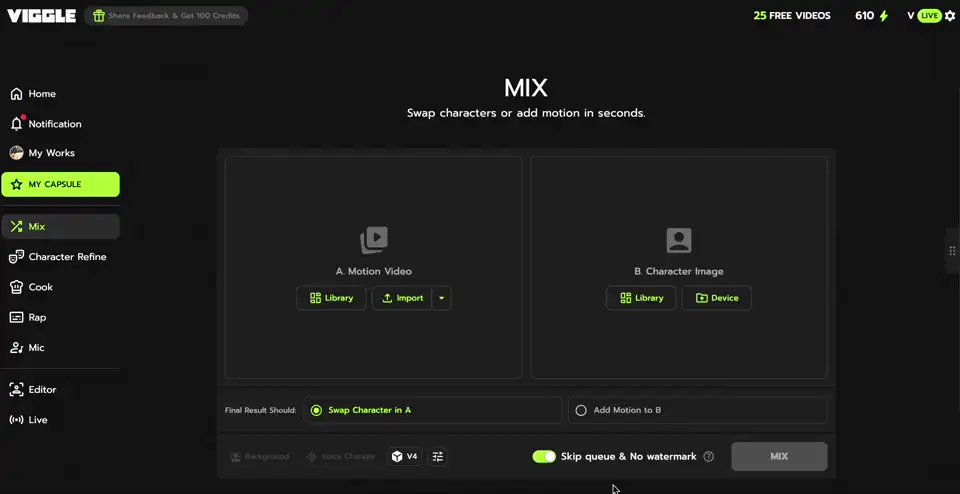The image size is (960, 494).
Task: Click the side panel drag handle
Action: coord(952,250)
